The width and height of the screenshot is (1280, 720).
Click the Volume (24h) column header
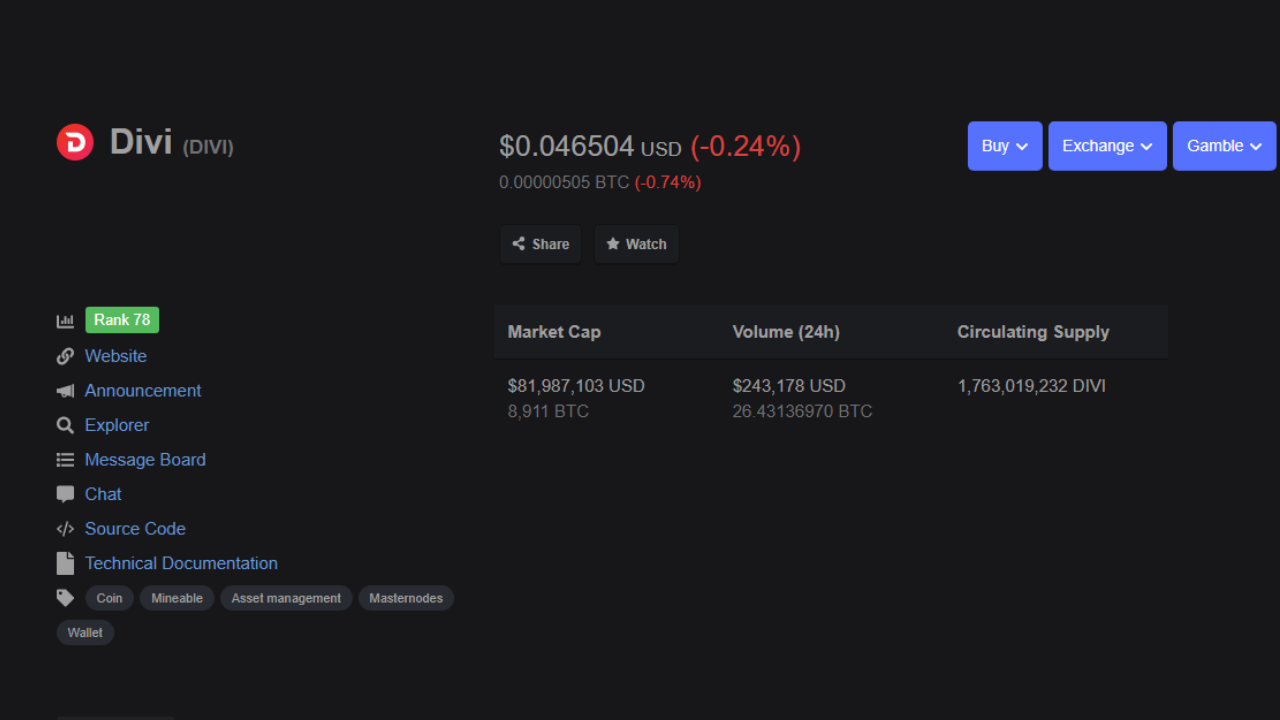click(x=786, y=332)
